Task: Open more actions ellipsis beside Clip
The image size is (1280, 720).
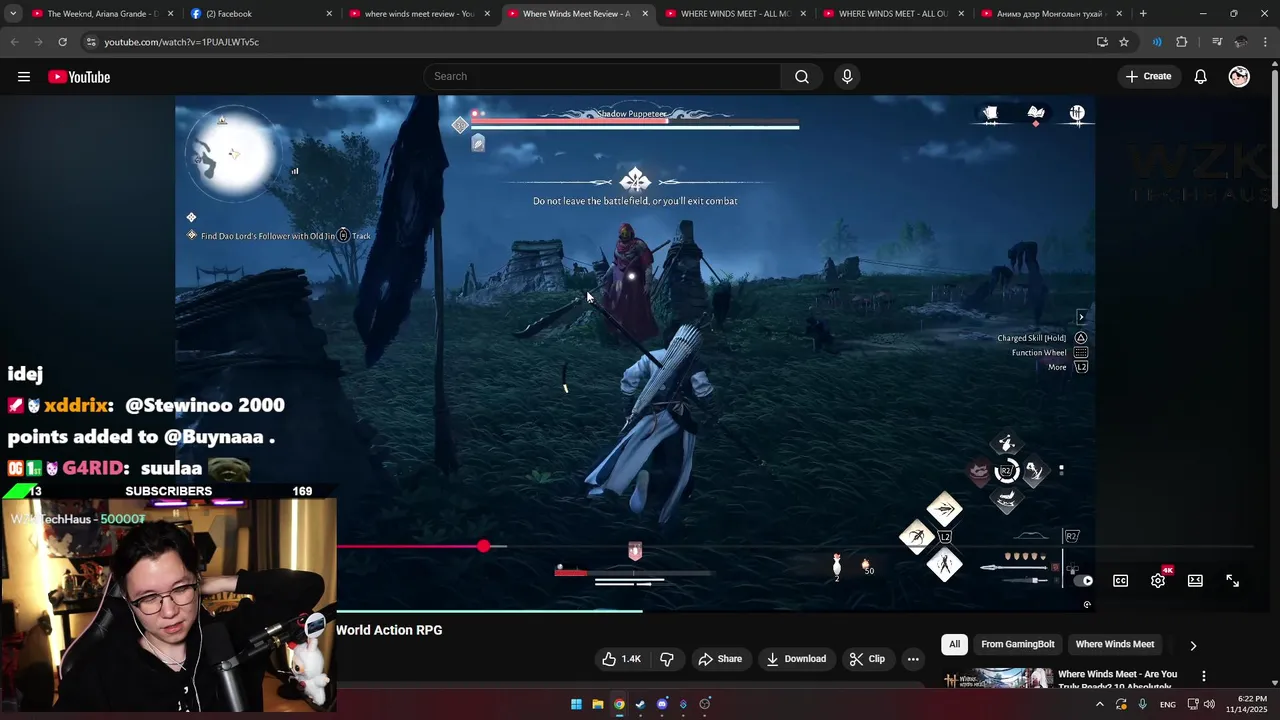Action: click(x=913, y=659)
